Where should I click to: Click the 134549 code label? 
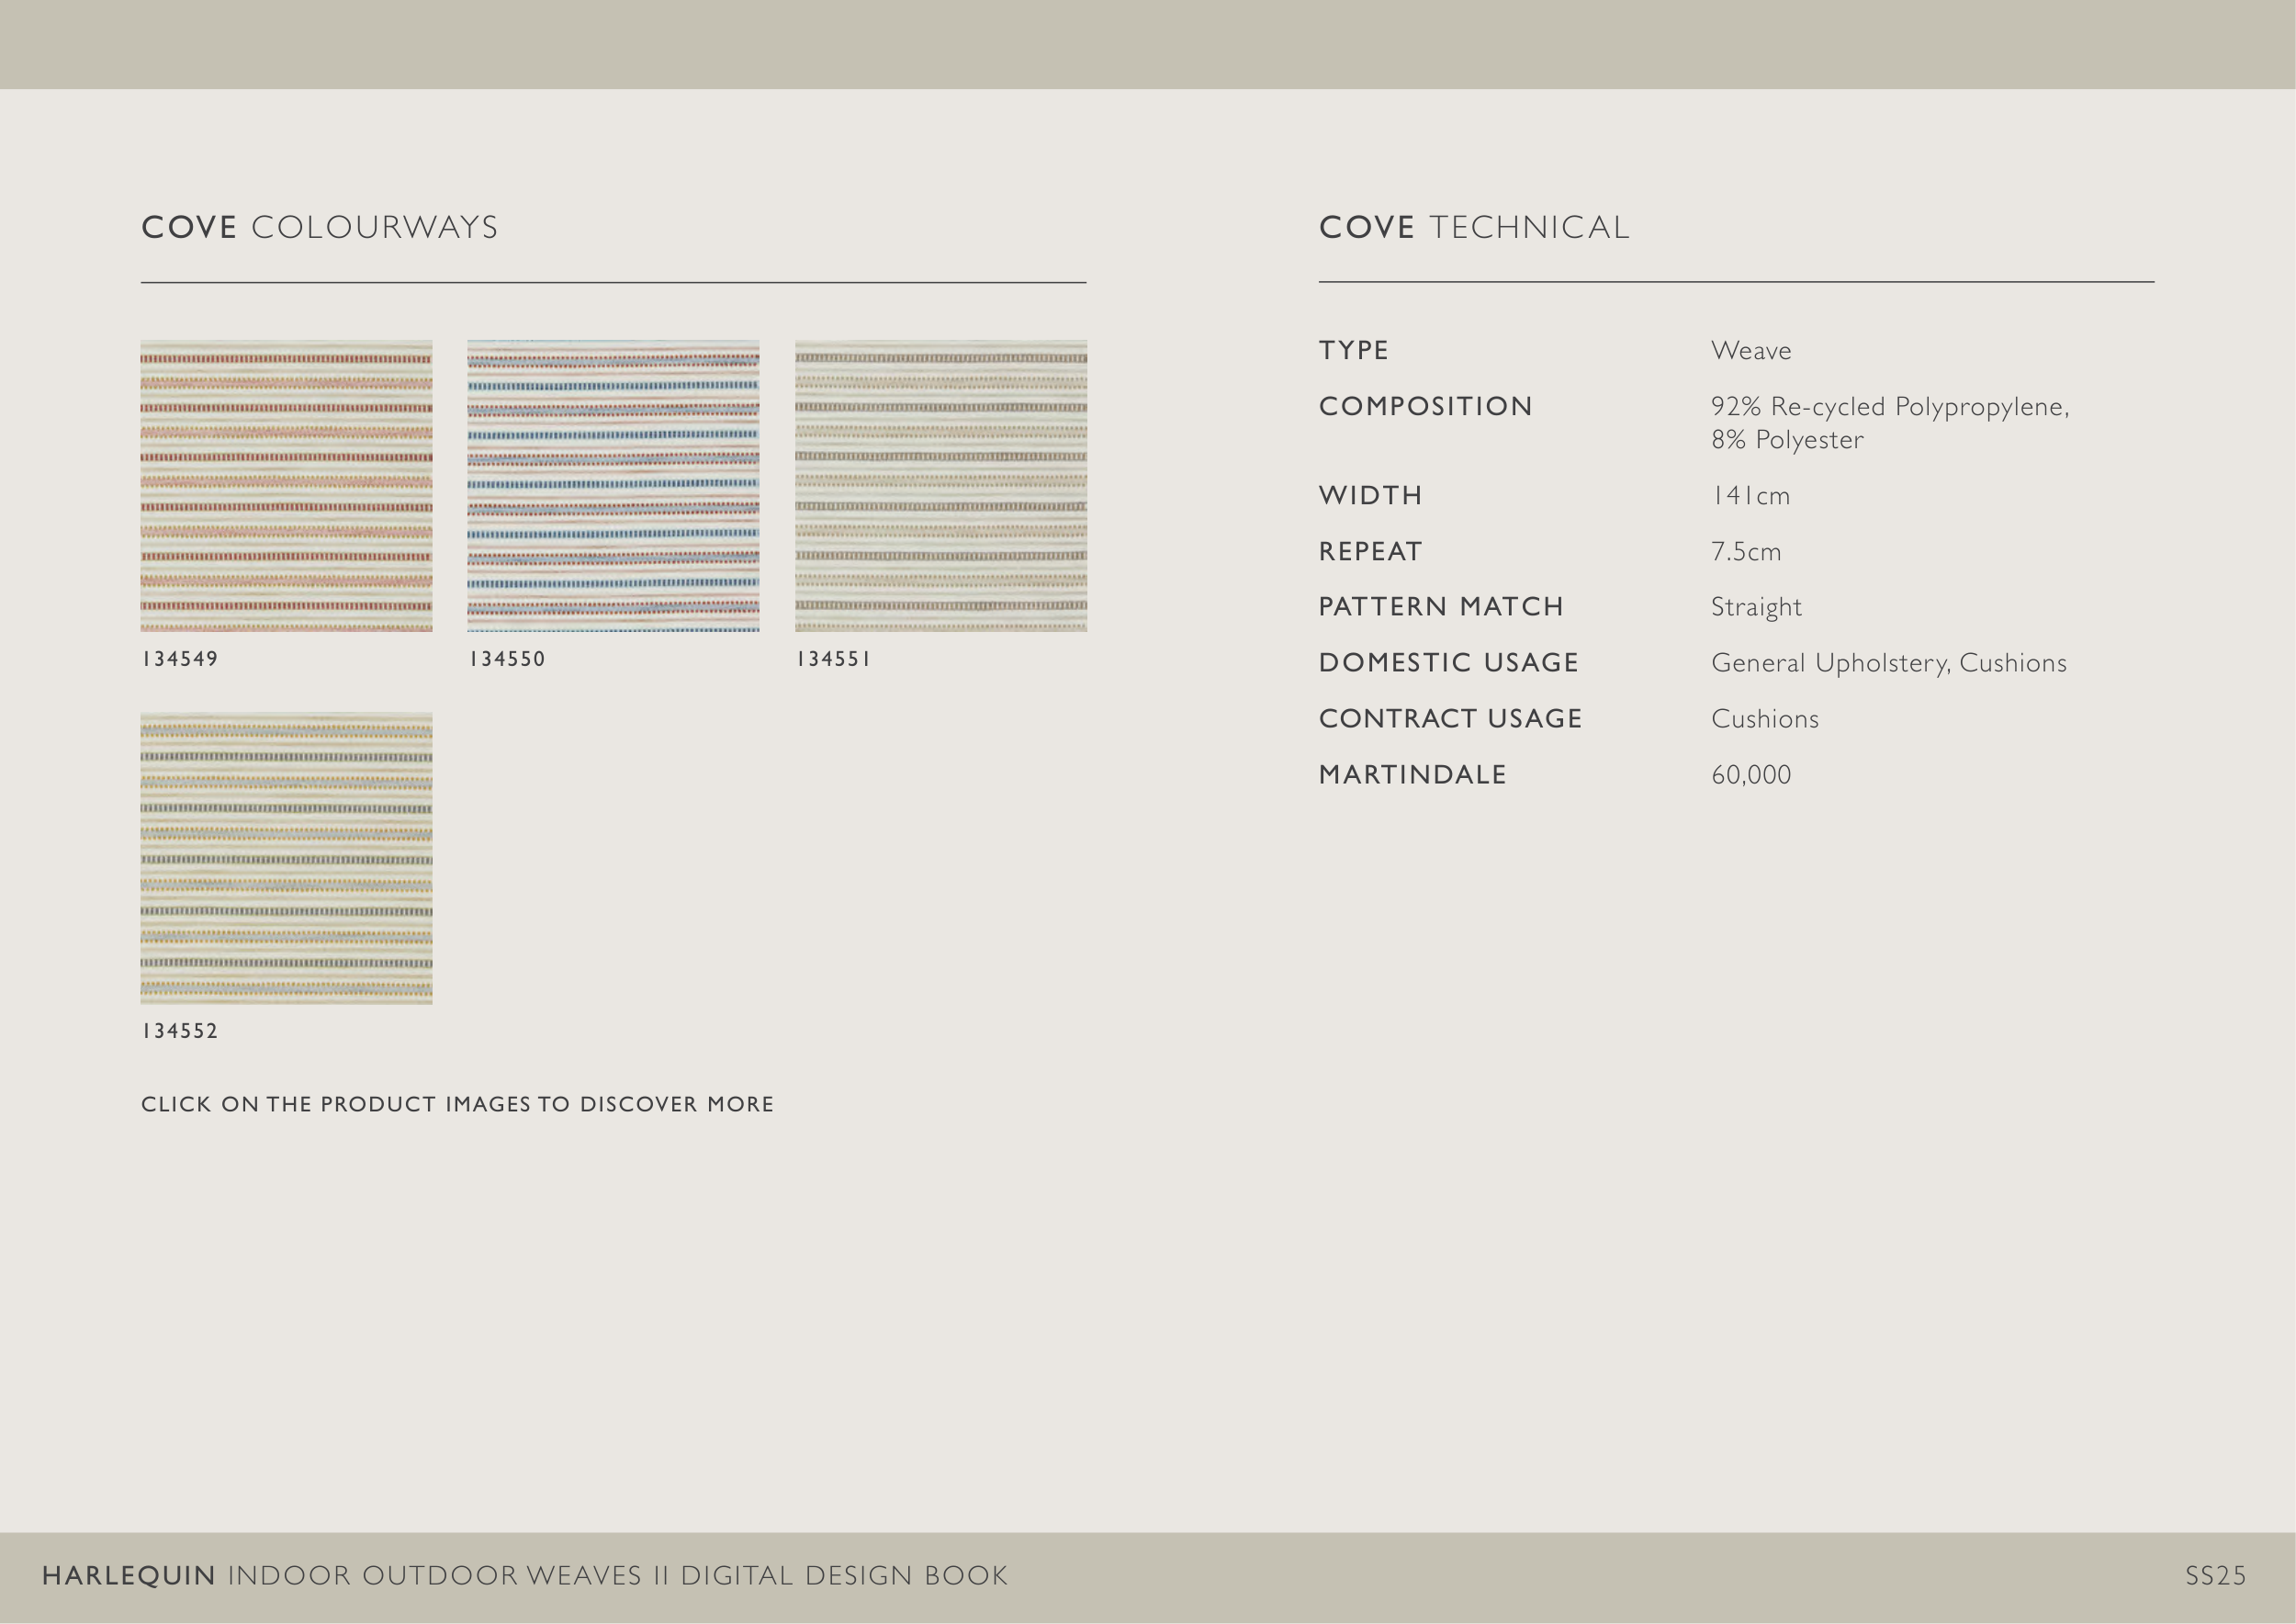pyautogui.click(x=180, y=659)
